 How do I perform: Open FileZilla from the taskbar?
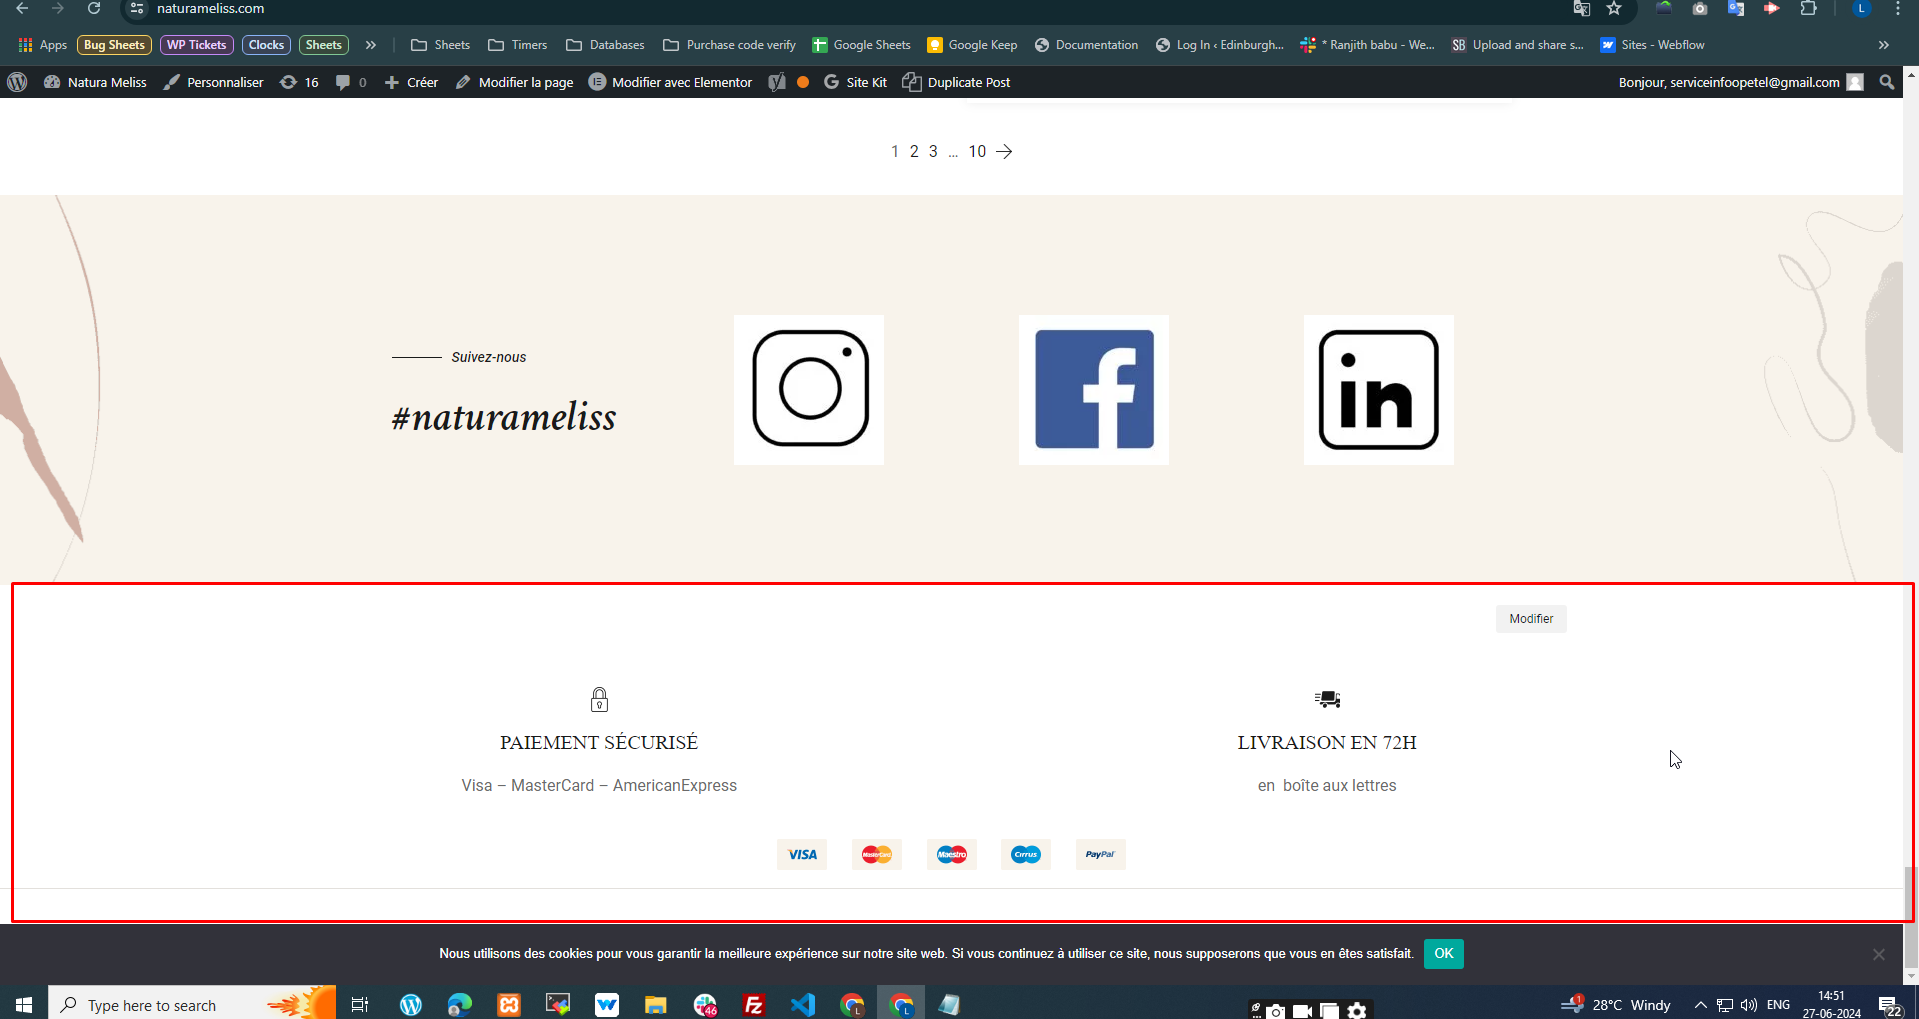[754, 1004]
